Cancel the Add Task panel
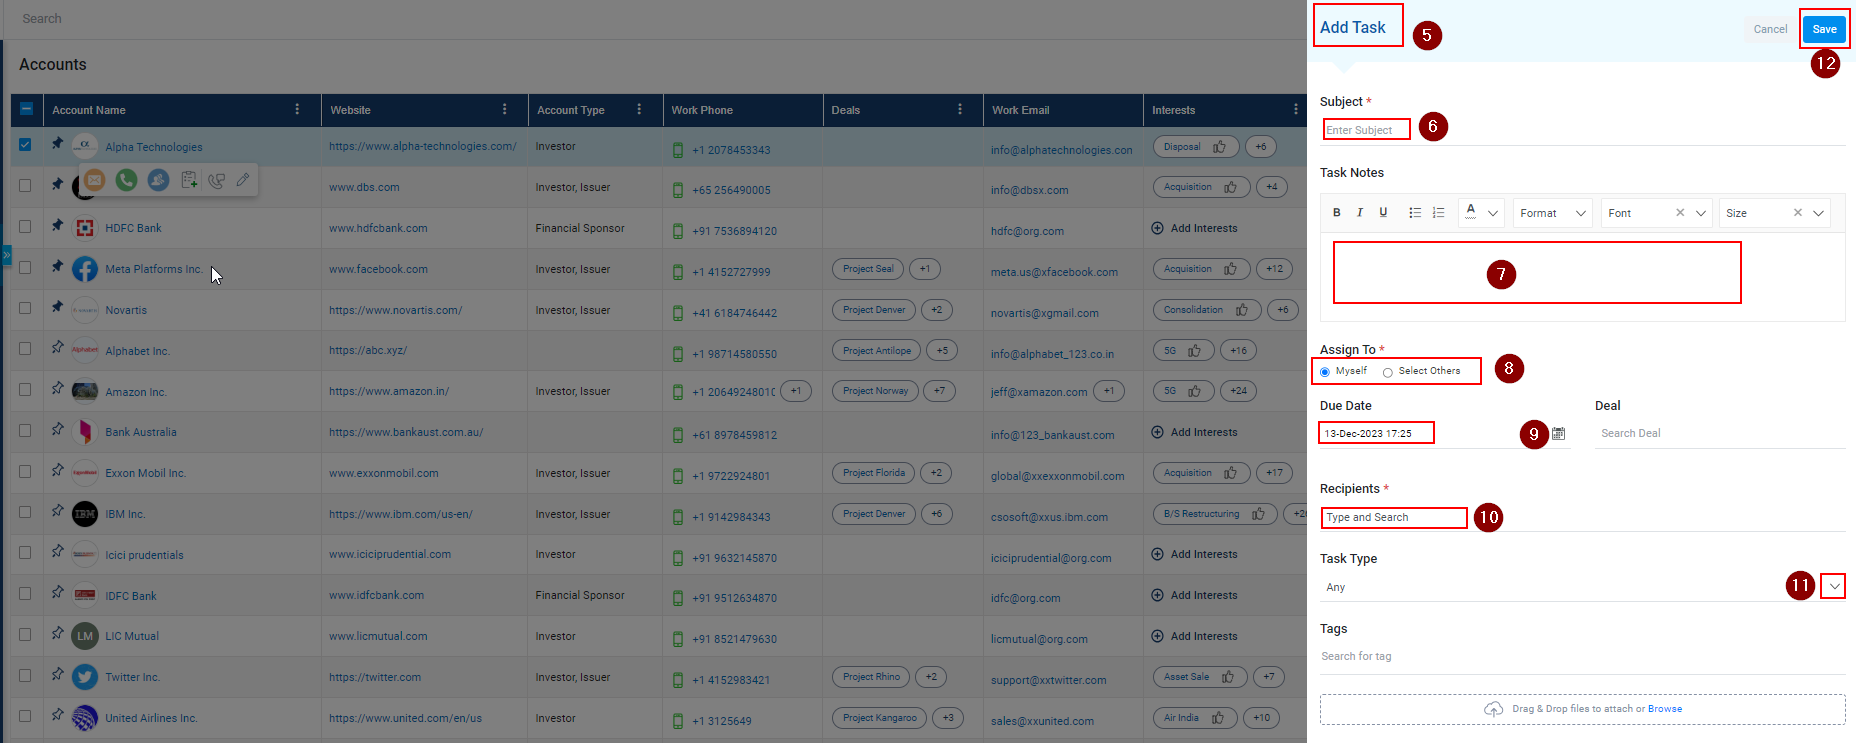The height and width of the screenshot is (743, 1856). pyautogui.click(x=1770, y=29)
